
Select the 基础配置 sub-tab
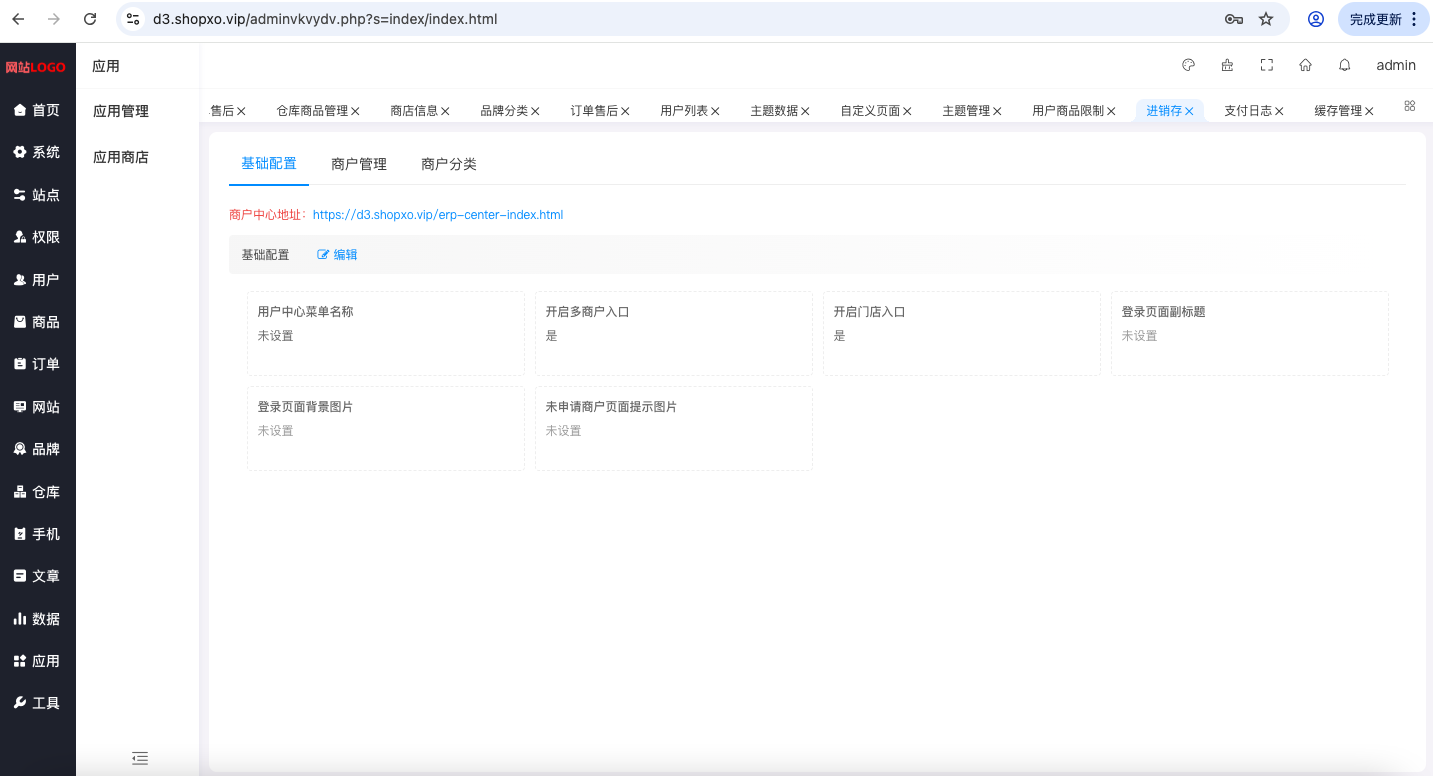pyautogui.click(x=269, y=163)
